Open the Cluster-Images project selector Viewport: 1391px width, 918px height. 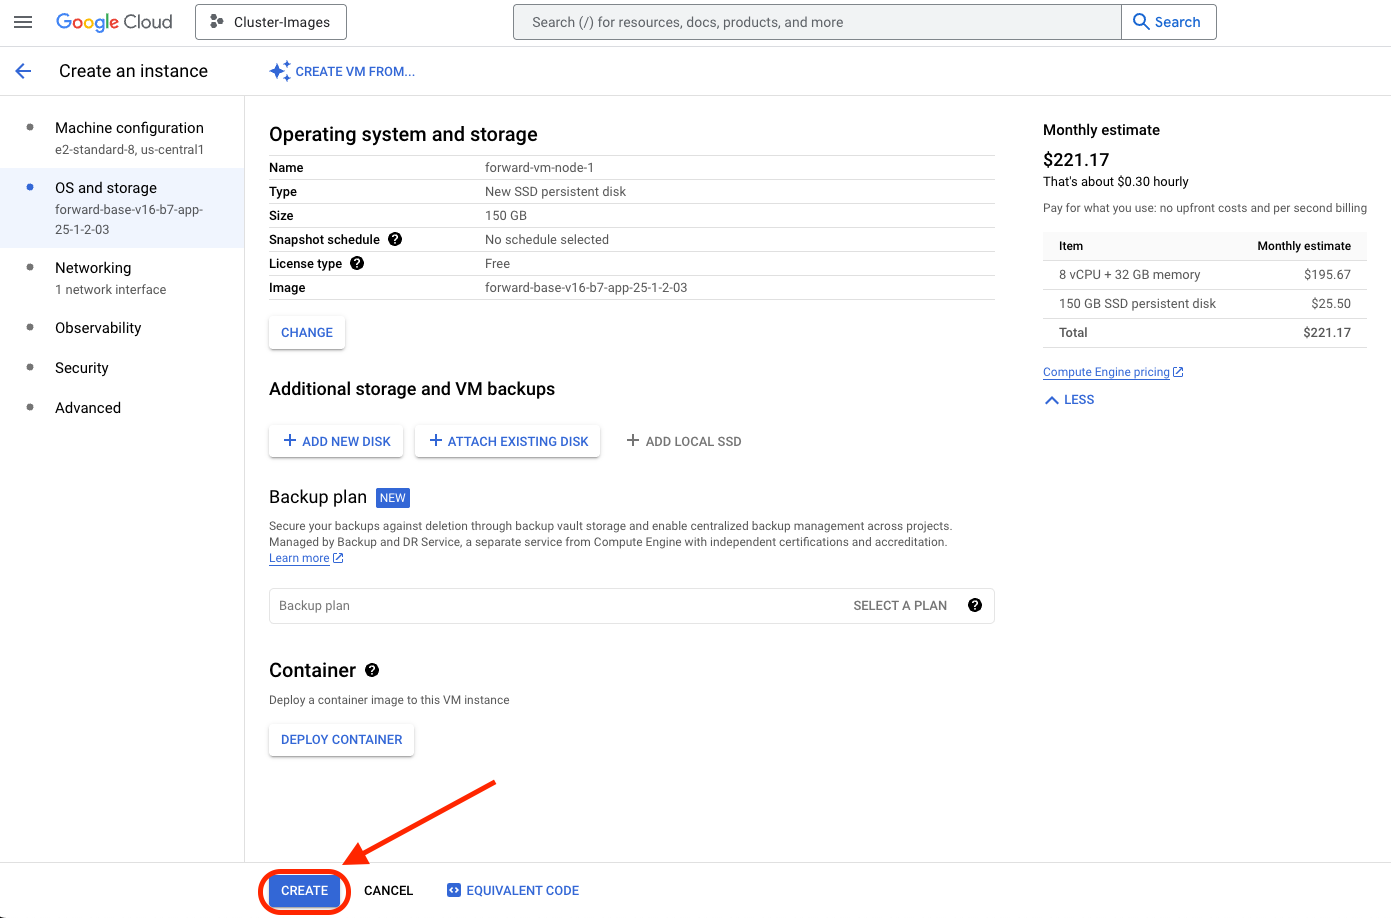271,22
